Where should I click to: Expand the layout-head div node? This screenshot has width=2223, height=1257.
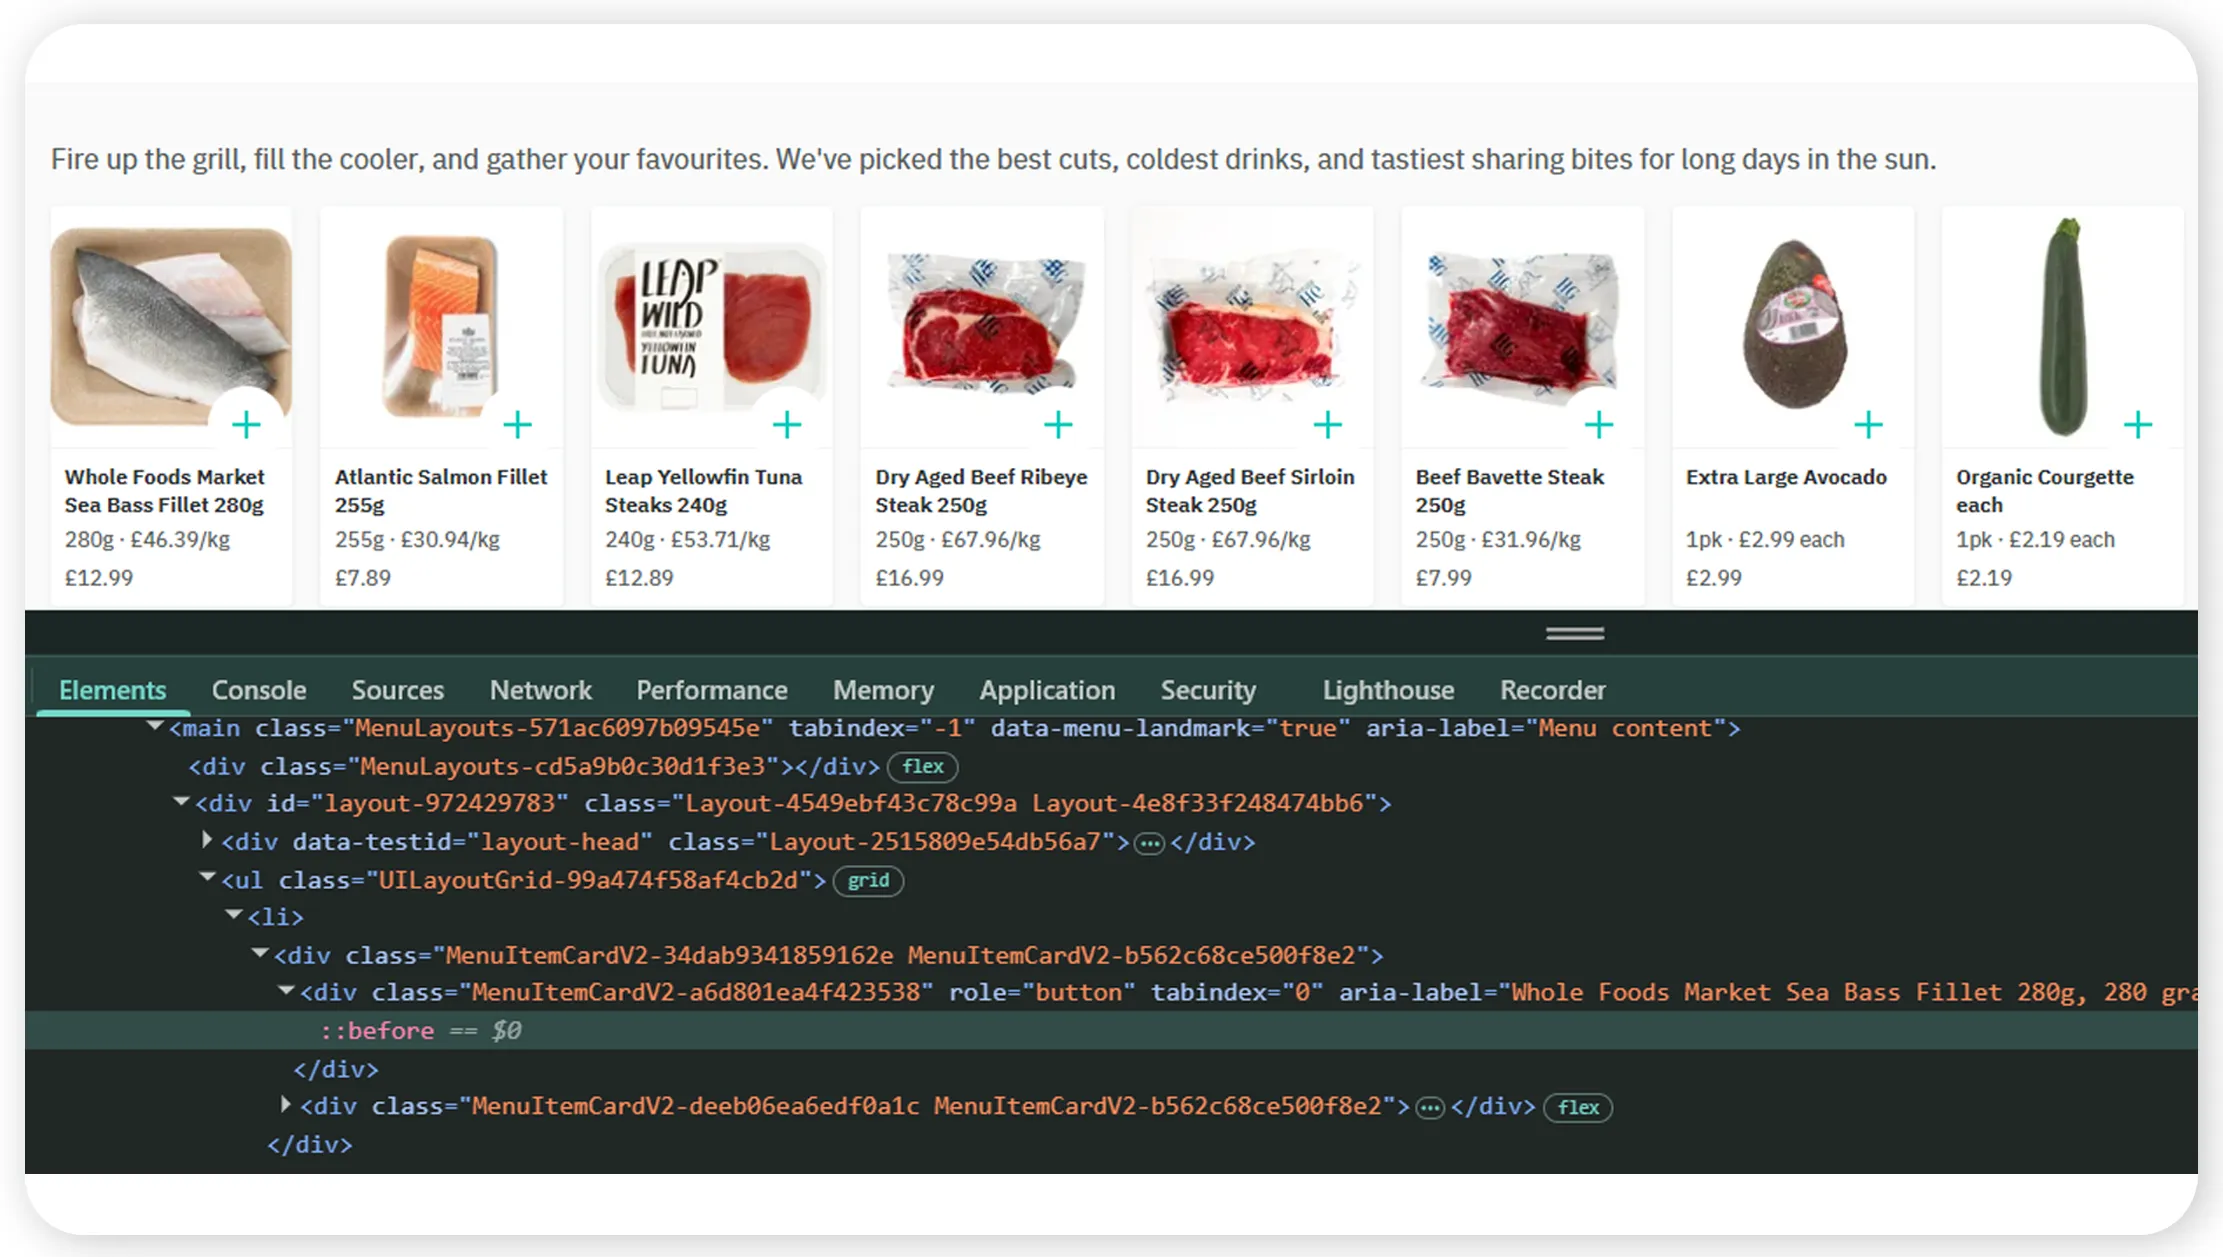click(207, 840)
